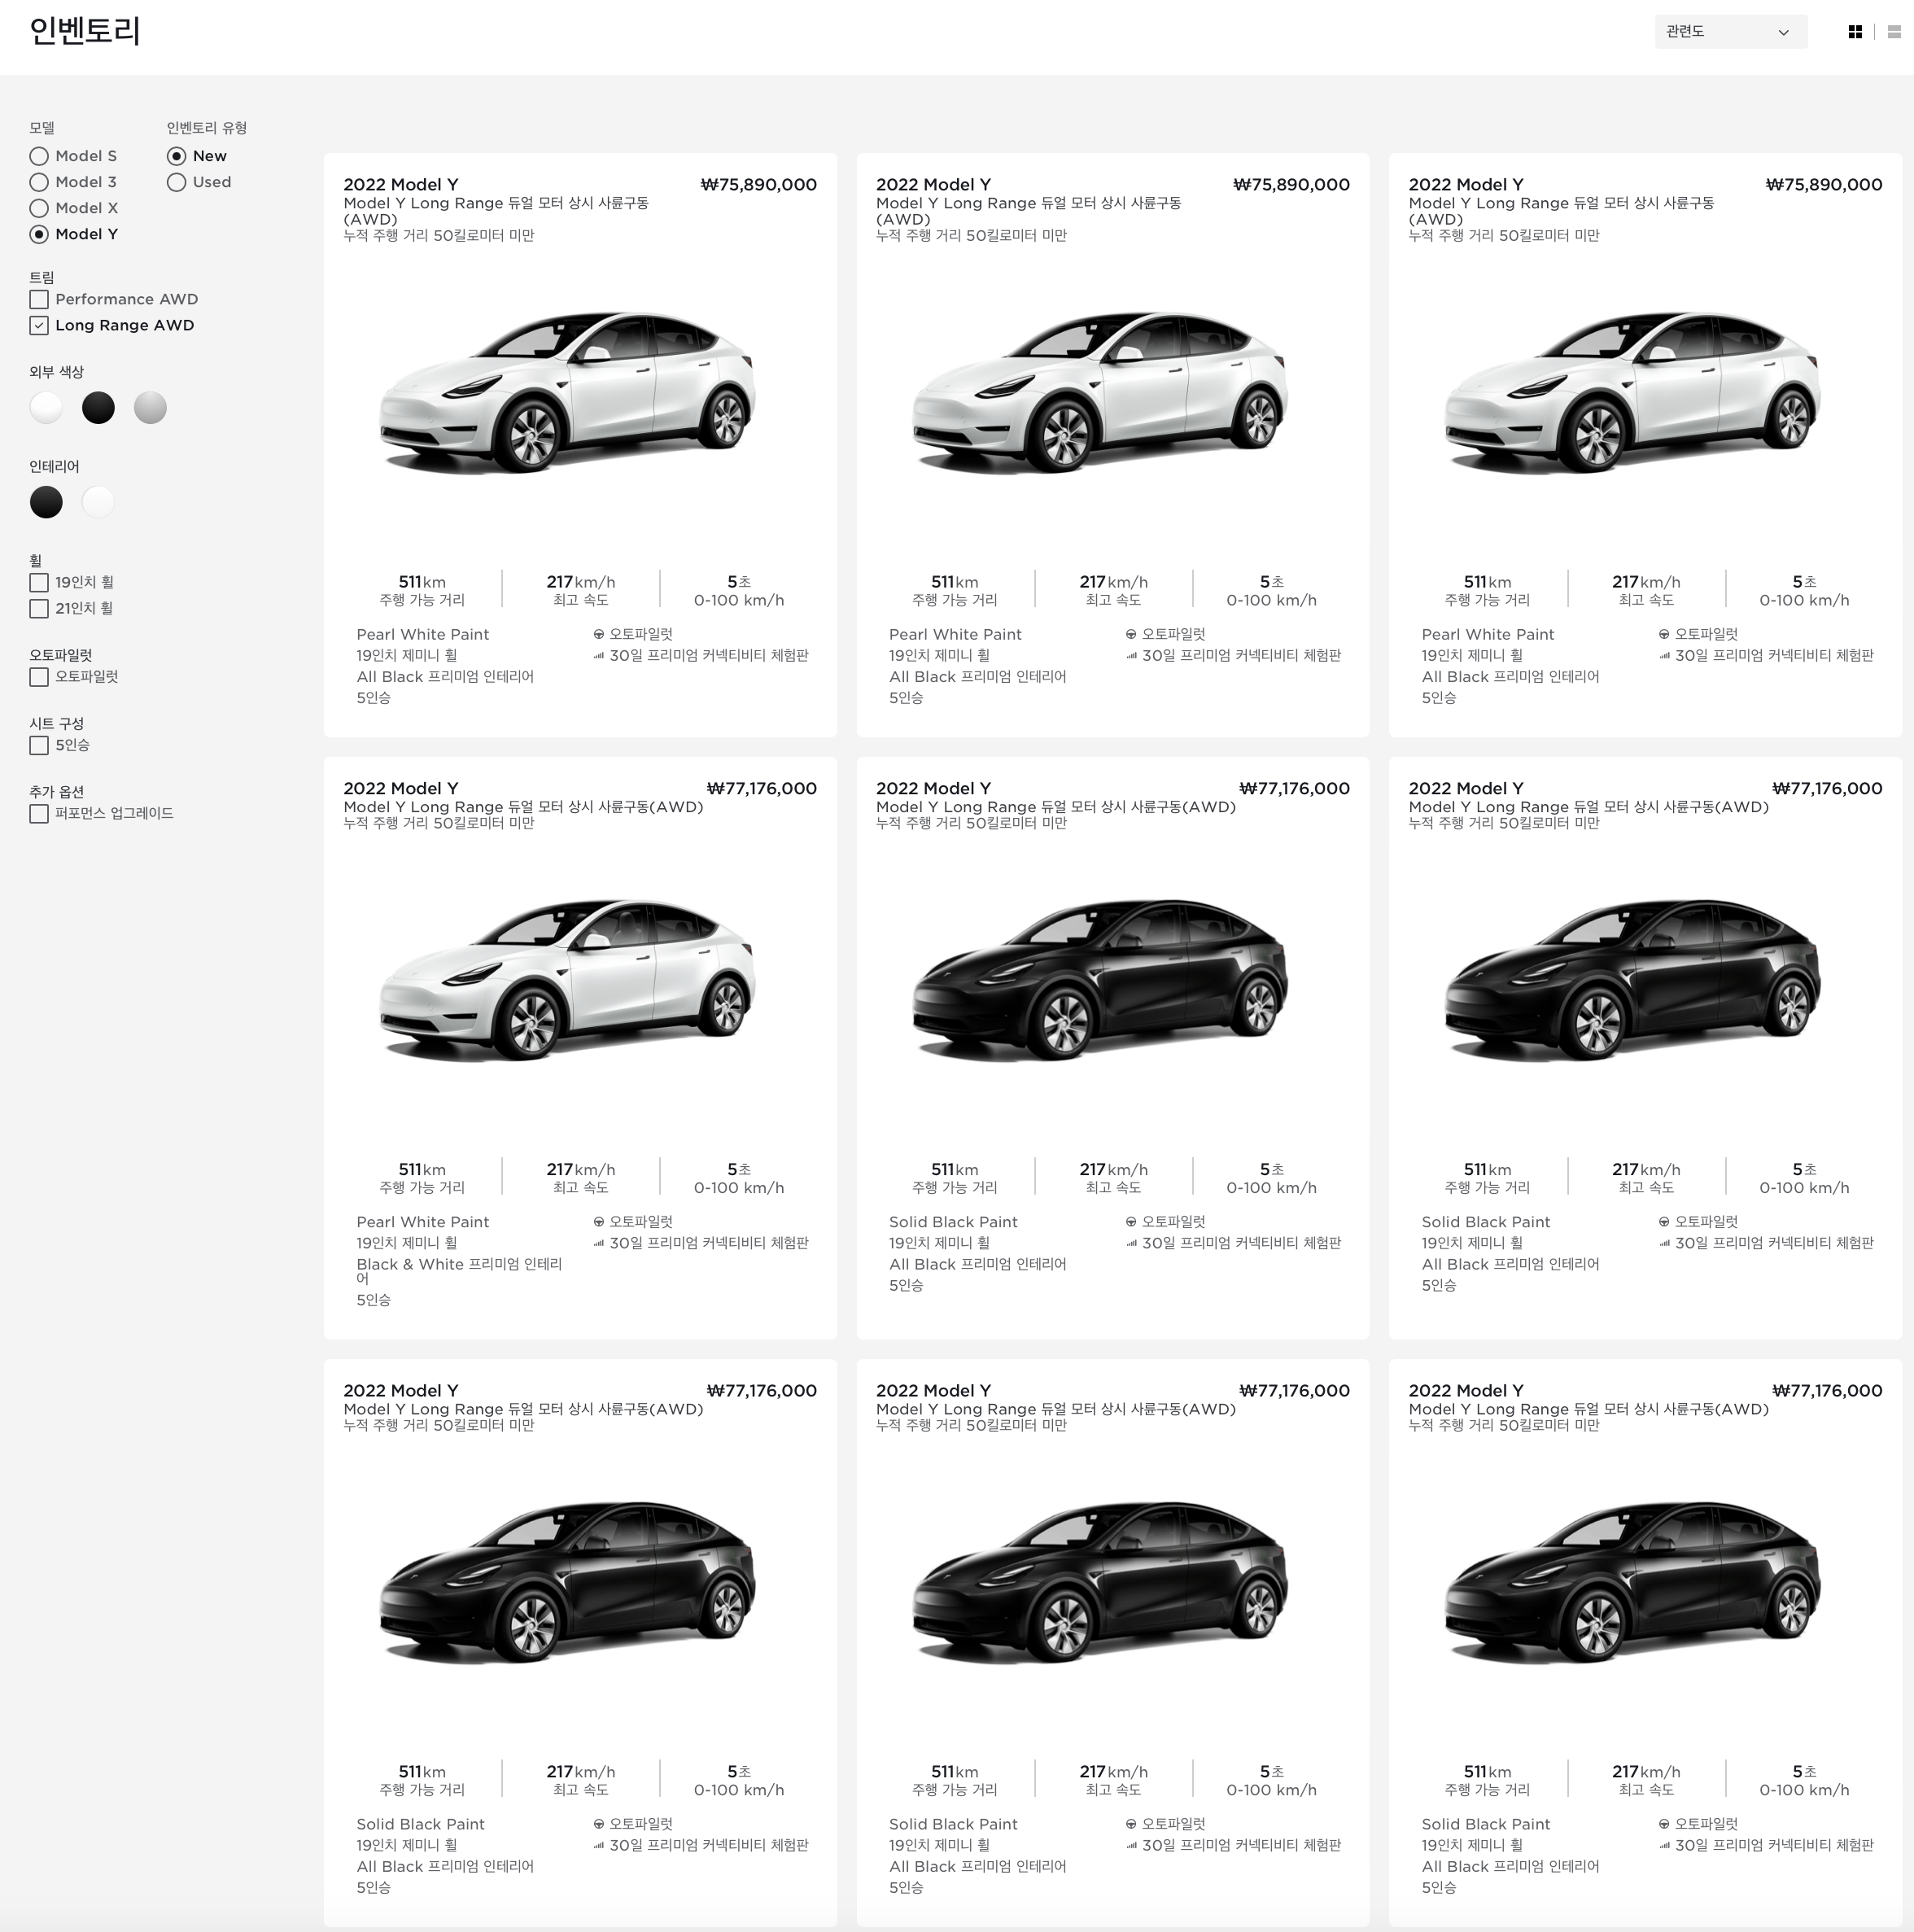Switch to list view layout icon
This screenshot has width=1914, height=1932.
pyautogui.click(x=1893, y=32)
